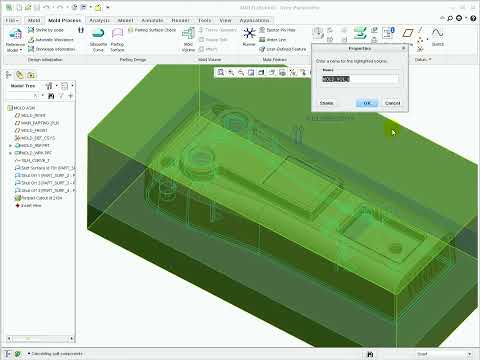The image size is (480, 360).
Task: Select Shut Off 2 in the Model Tree
Action: [45, 183]
